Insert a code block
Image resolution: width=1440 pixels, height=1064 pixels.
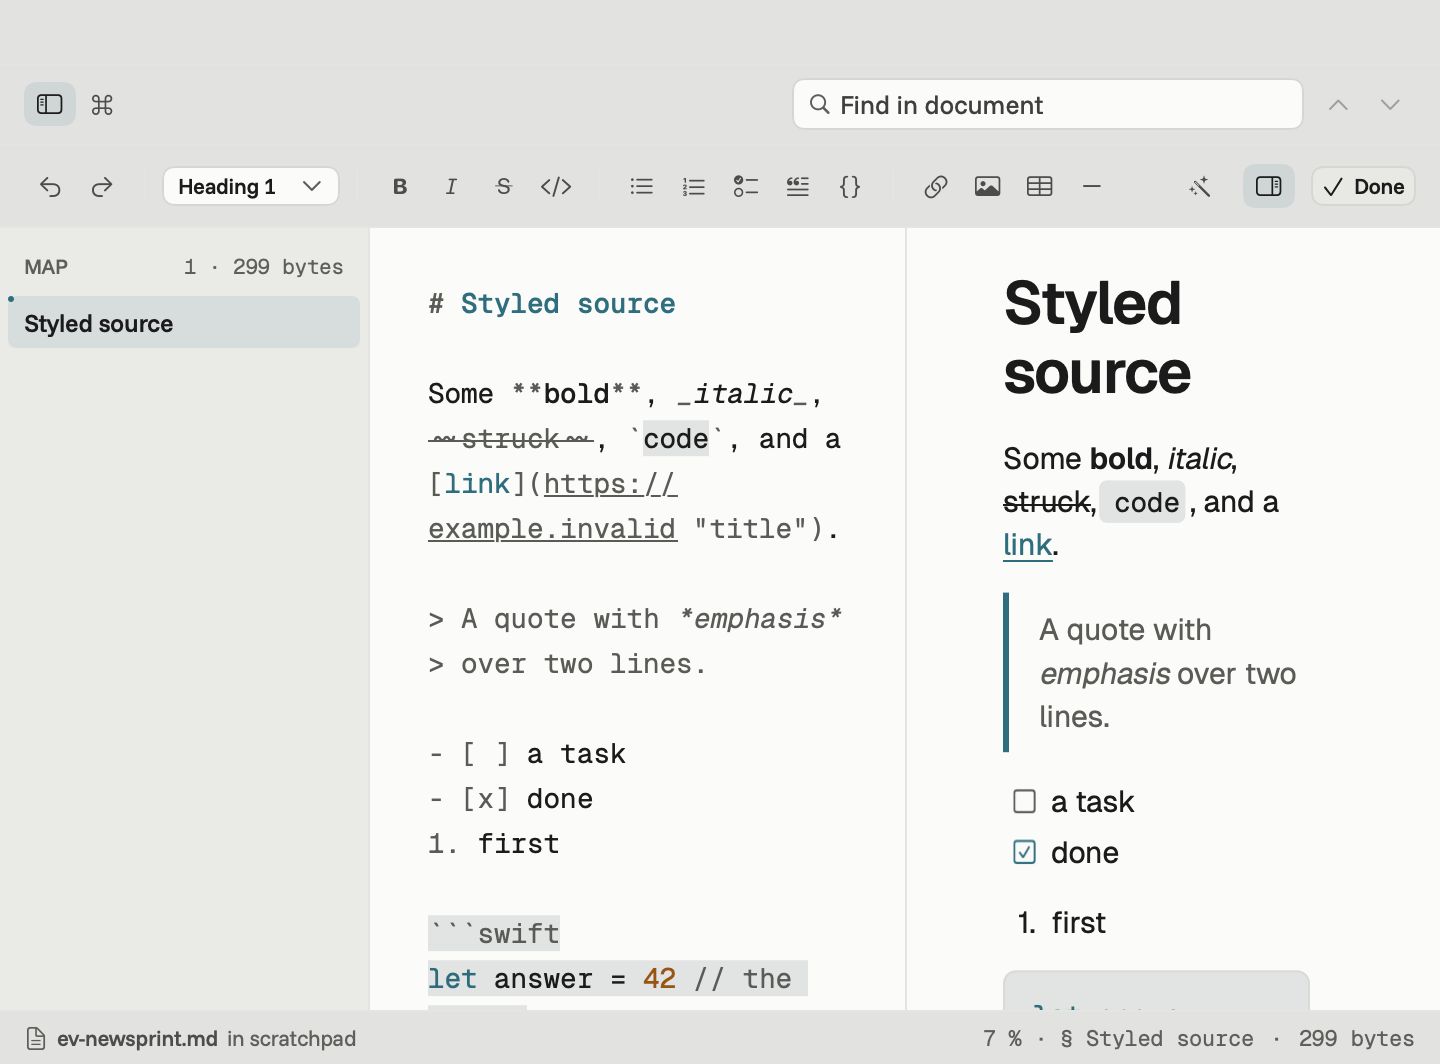pyautogui.click(x=850, y=186)
